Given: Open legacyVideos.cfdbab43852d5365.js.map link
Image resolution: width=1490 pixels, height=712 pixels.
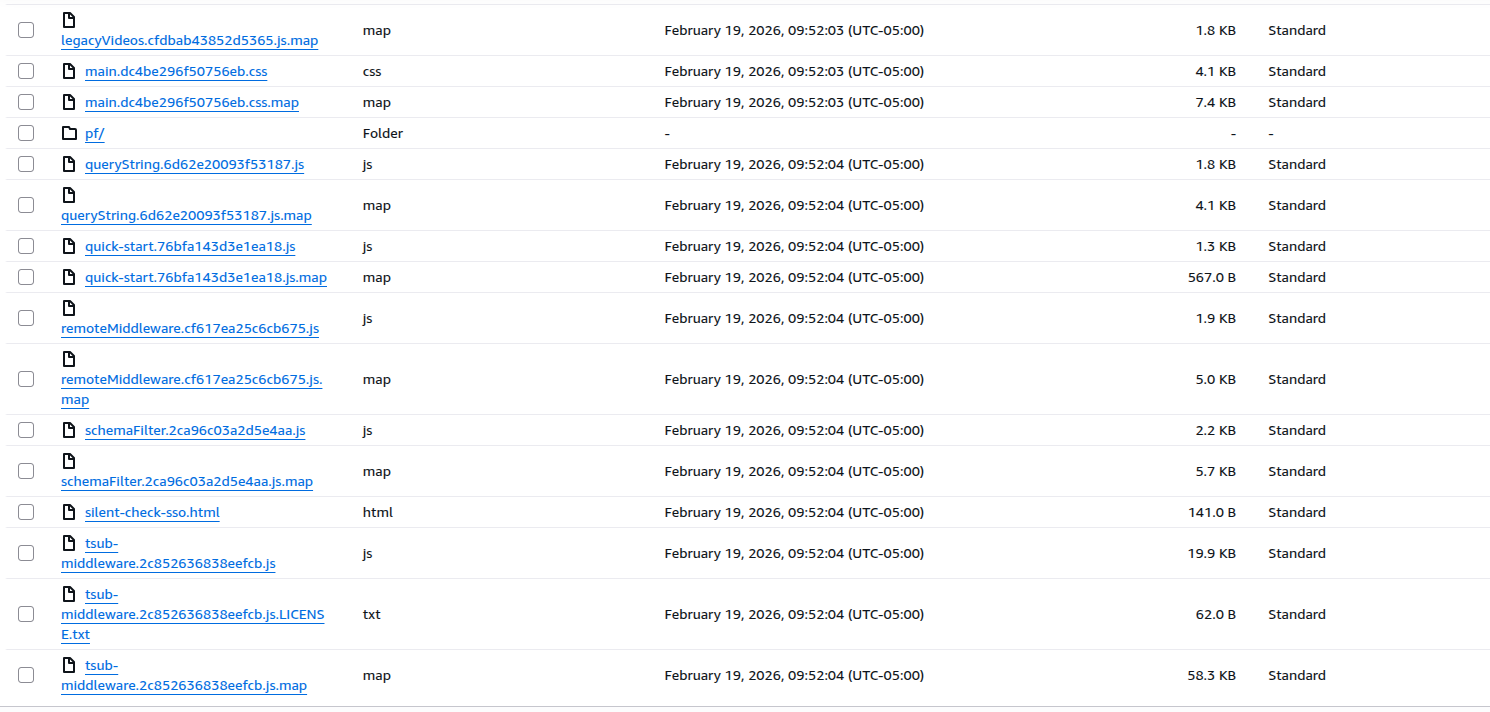Looking at the screenshot, I should click(x=190, y=41).
